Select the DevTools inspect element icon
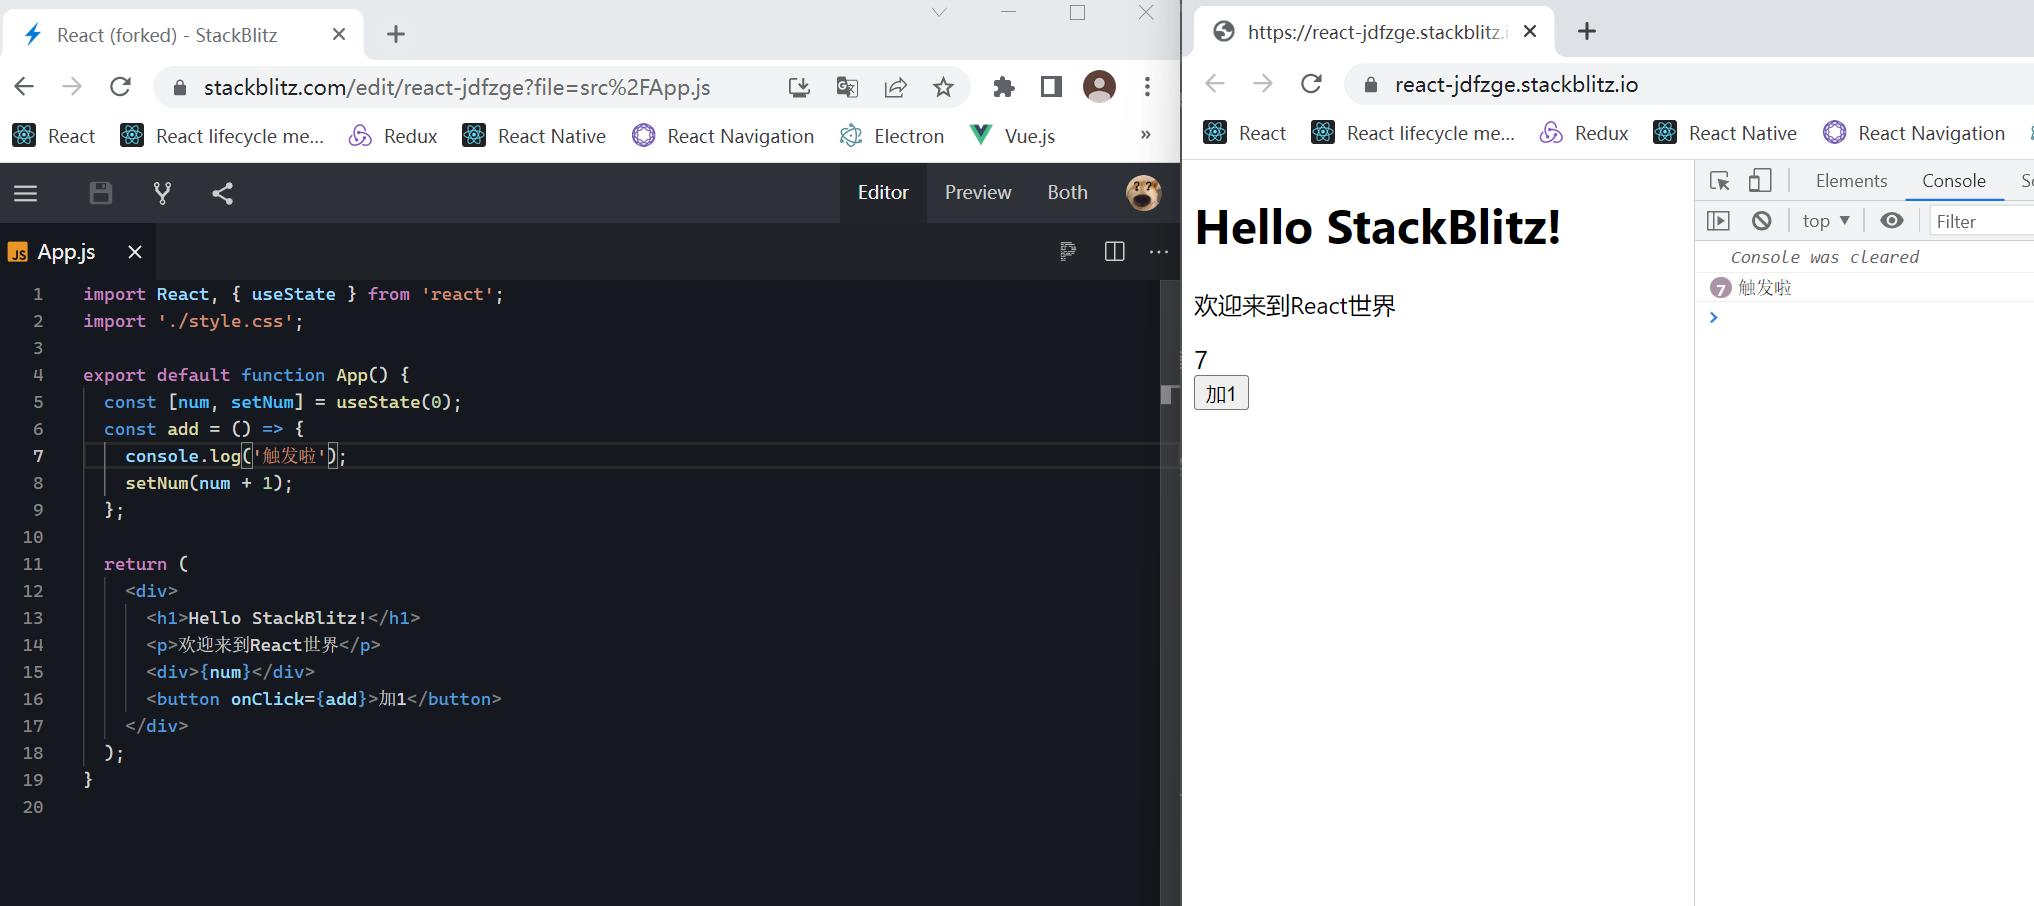2034x906 pixels. (x=1720, y=181)
